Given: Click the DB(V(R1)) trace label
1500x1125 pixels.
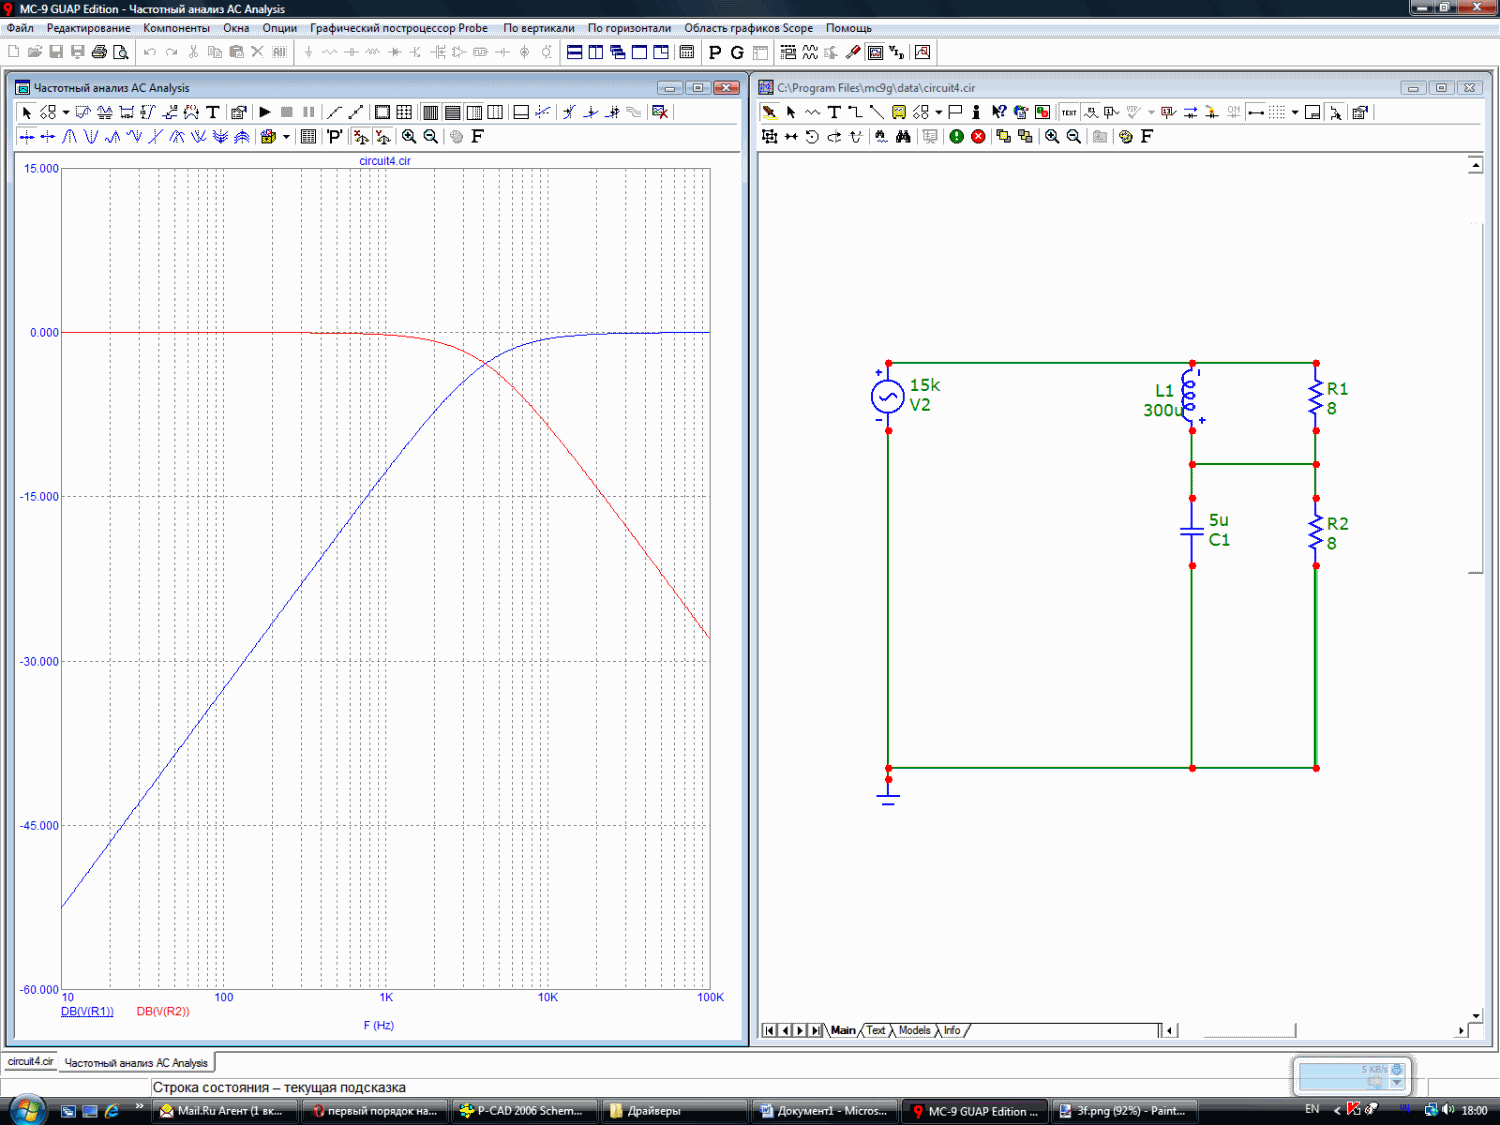Looking at the screenshot, I should coord(87,1011).
